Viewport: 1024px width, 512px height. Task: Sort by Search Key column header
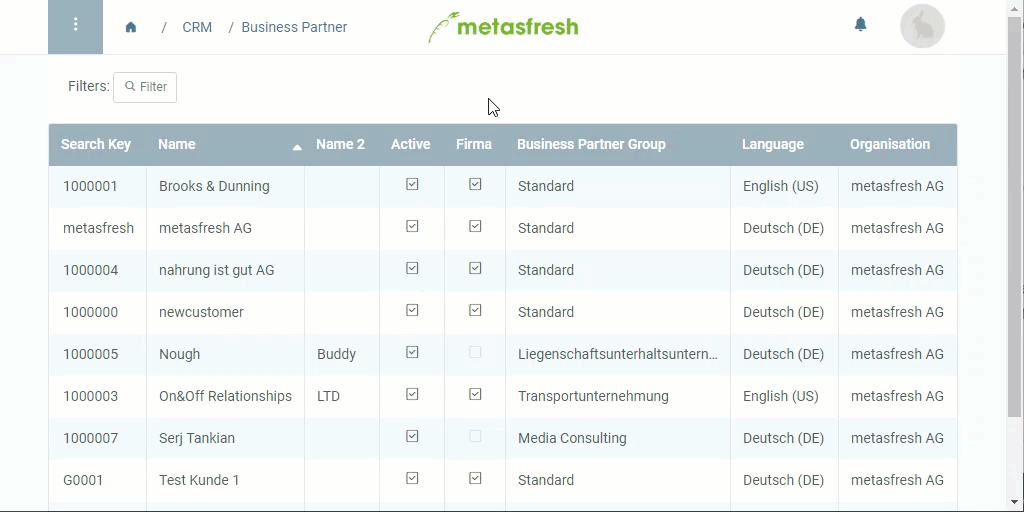(x=96, y=144)
